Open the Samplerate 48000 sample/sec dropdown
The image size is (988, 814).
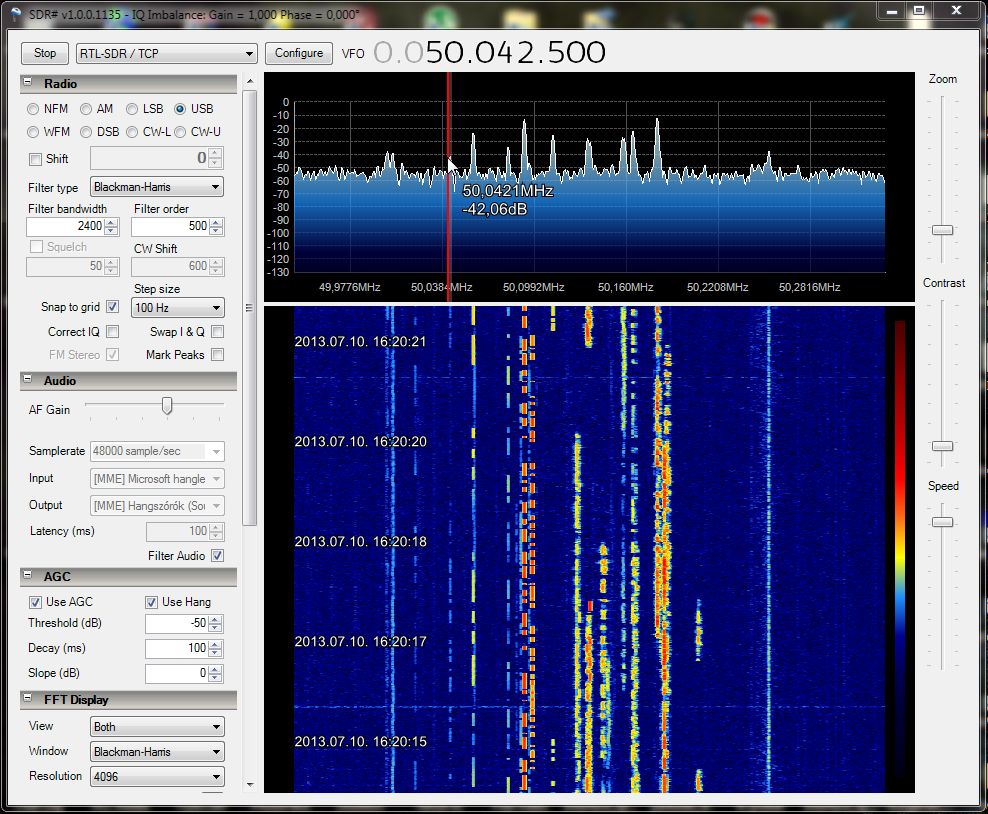[x=157, y=451]
